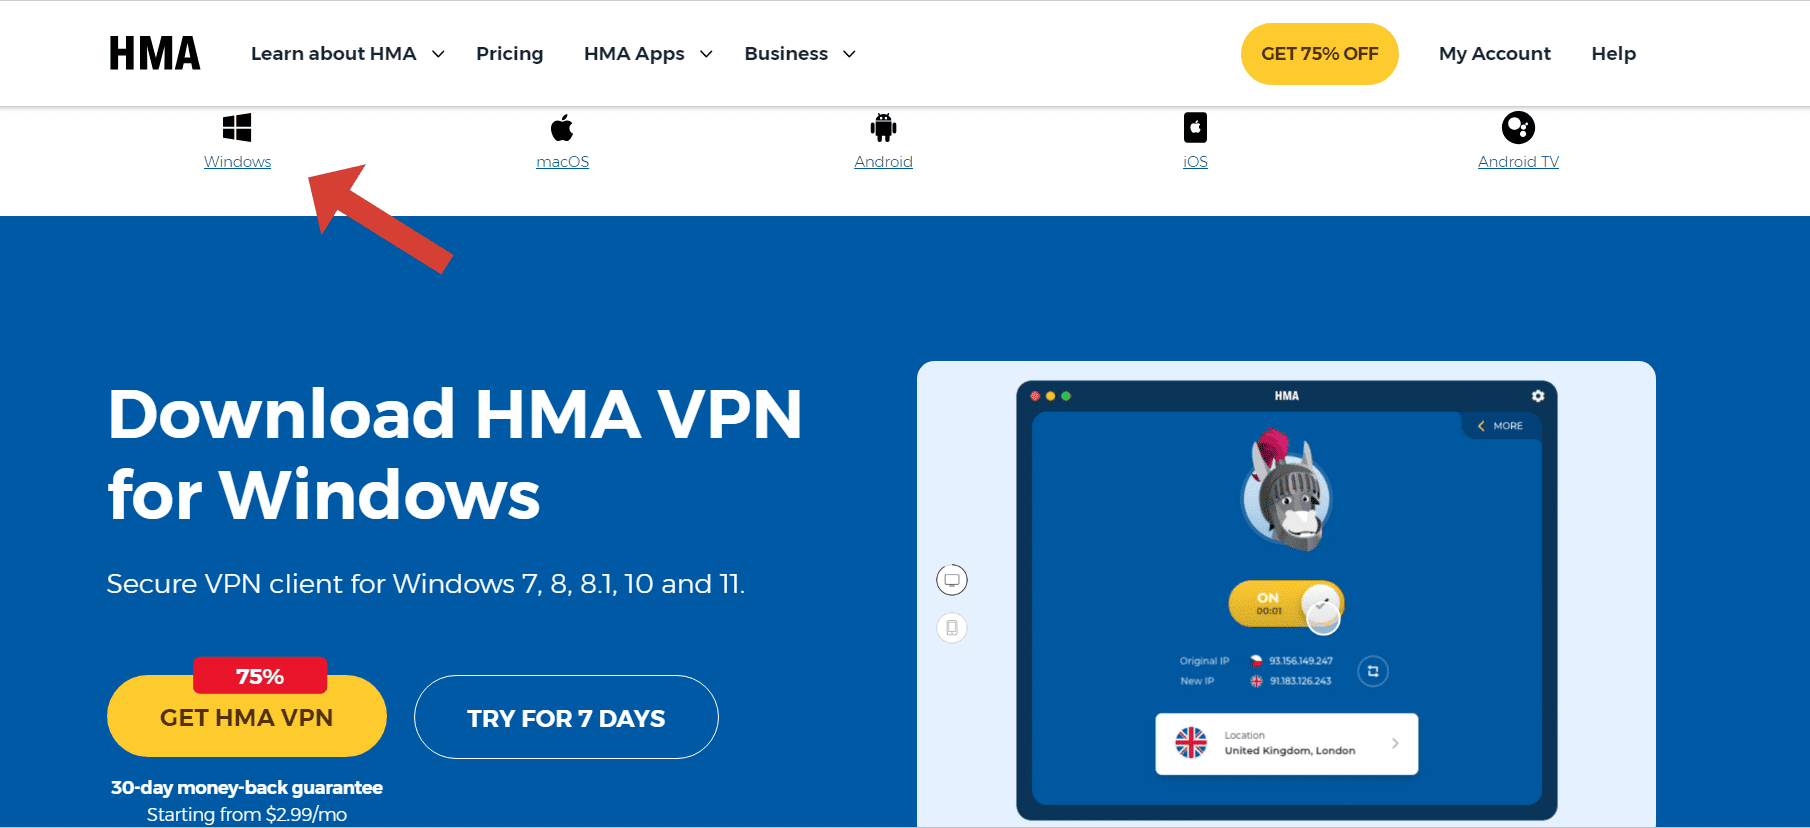Toggle the ON switch in app preview
The width and height of the screenshot is (1810, 828).
coord(1286,605)
